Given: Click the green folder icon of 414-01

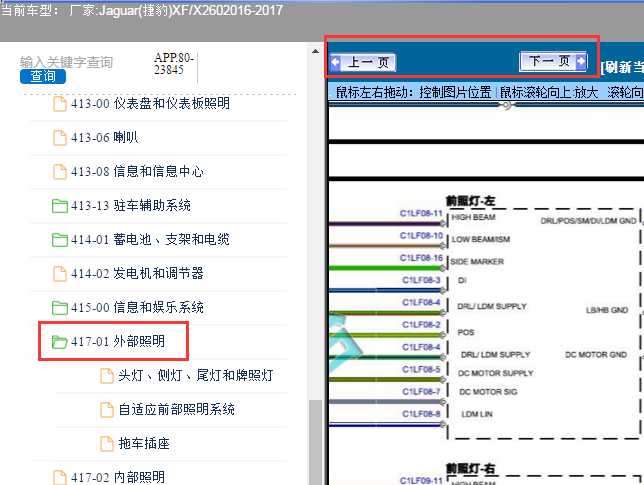Looking at the screenshot, I should [60, 240].
